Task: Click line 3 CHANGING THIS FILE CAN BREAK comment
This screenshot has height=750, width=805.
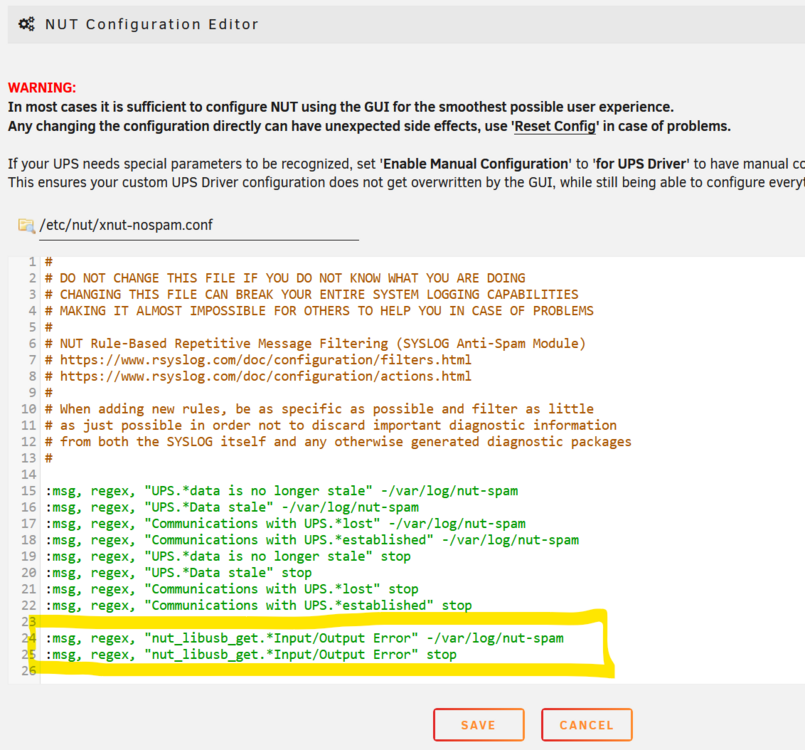Action: [312, 295]
